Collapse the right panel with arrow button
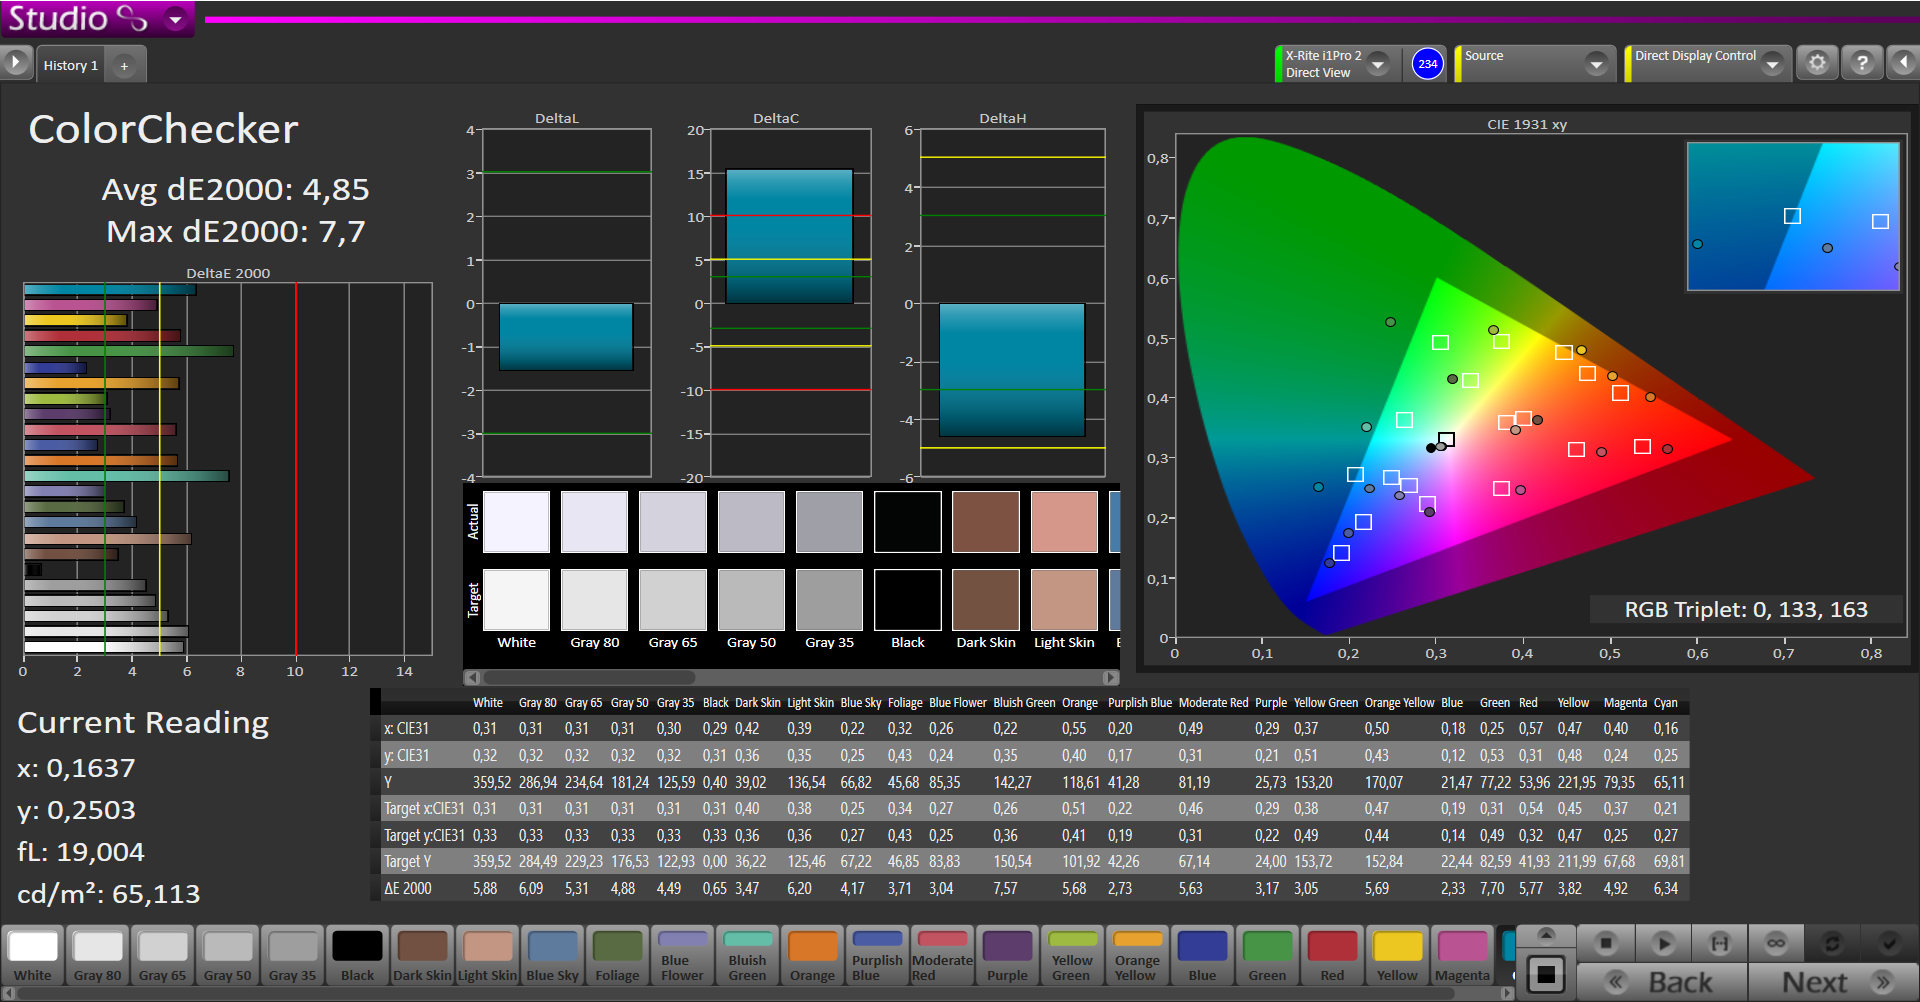This screenshot has height=1002, width=1920. tap(1903, 63)
